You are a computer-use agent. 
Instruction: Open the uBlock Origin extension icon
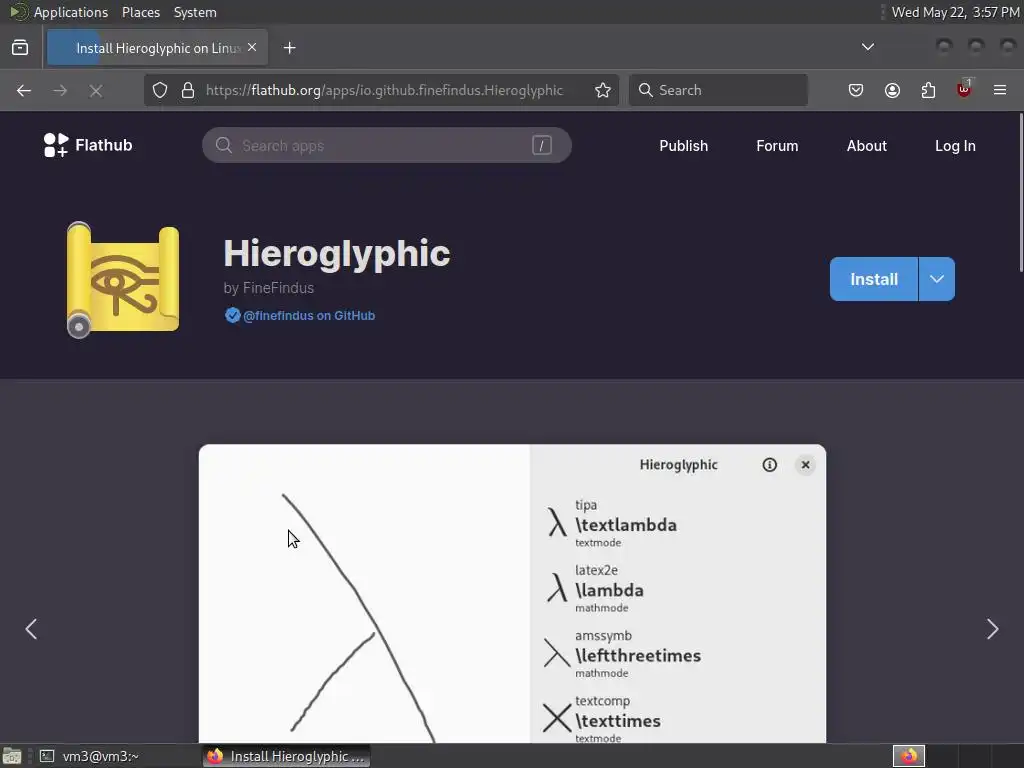(x=964, y=89)
